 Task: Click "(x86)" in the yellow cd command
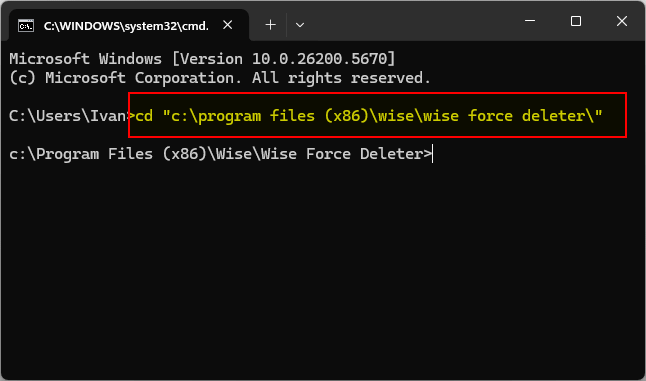click(347, 116)
